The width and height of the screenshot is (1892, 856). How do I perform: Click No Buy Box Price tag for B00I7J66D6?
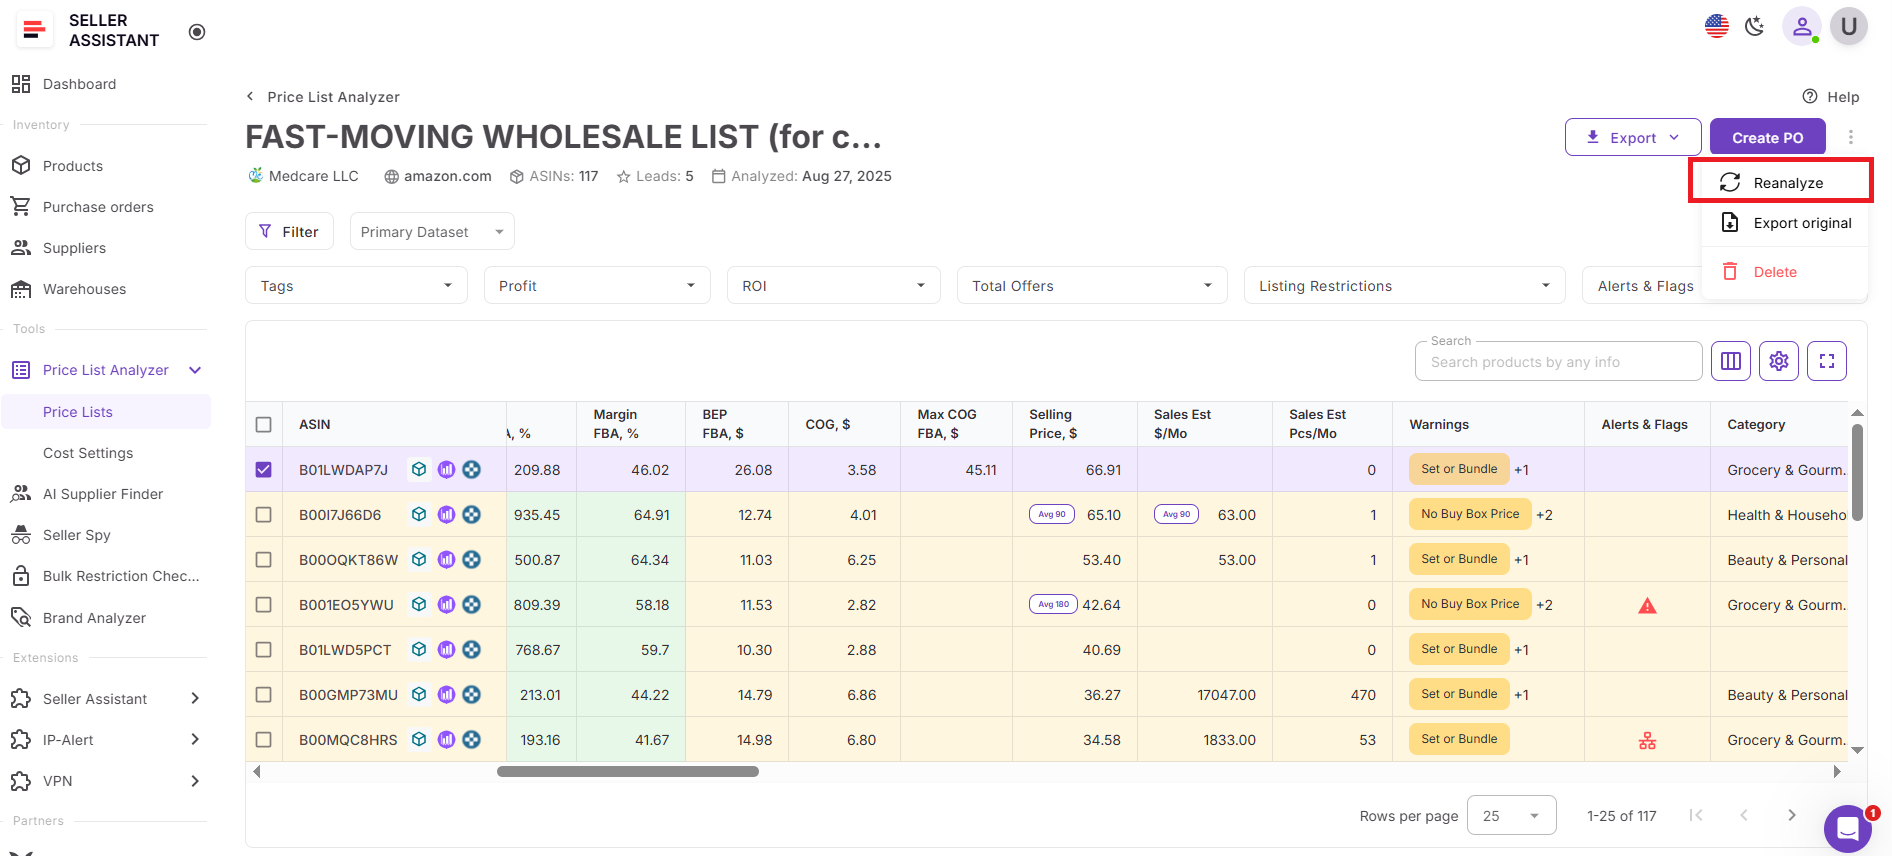click(x=1470, y=514)
